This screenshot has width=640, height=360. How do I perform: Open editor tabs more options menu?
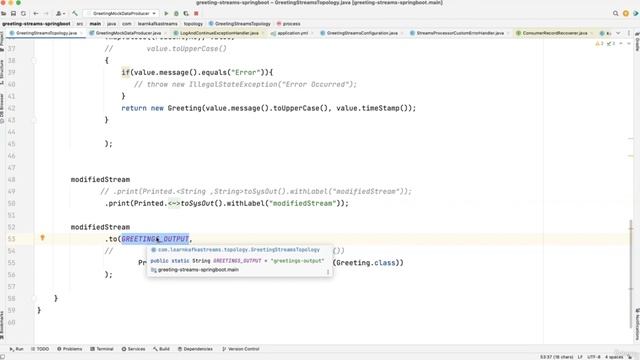point(629,33)
